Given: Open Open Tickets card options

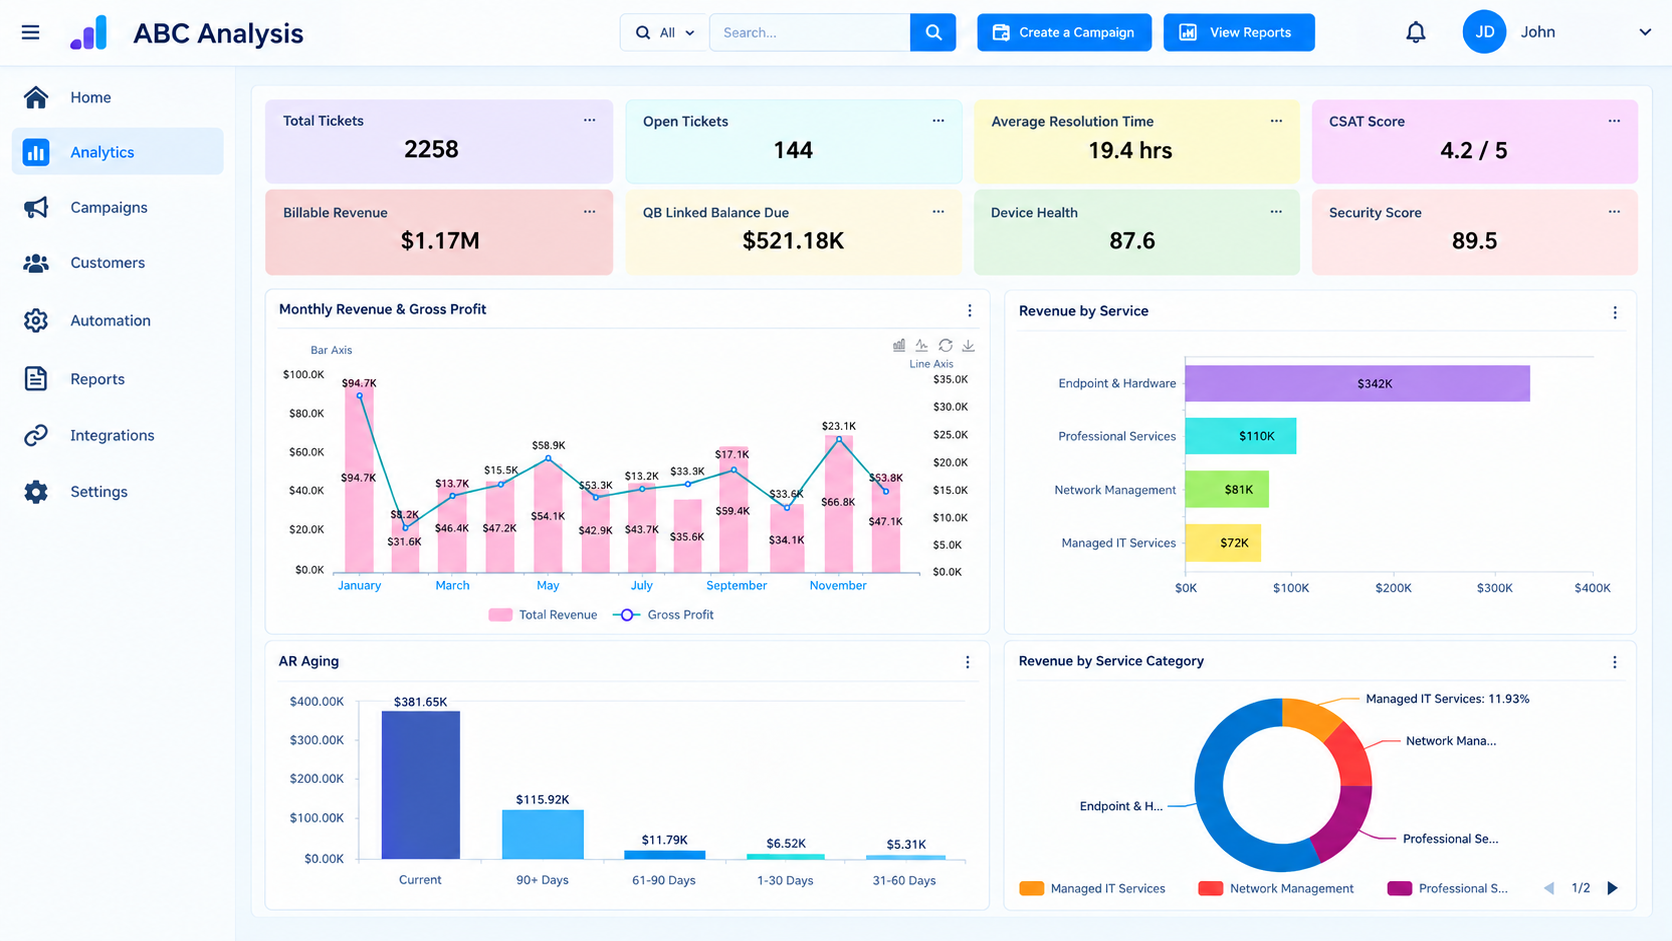Looking at the screenshot, I should tap(938, 120).
